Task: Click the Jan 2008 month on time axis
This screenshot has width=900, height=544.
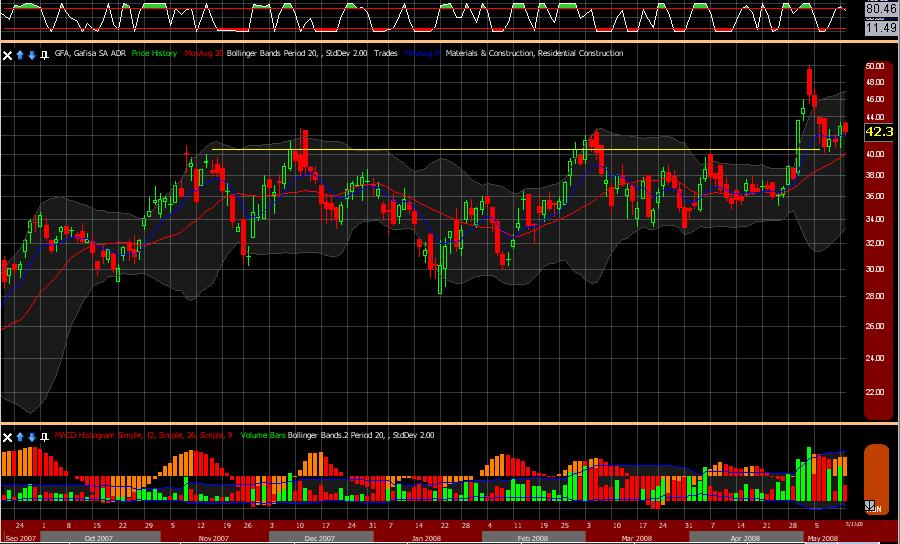Action: tap(430, 538)
